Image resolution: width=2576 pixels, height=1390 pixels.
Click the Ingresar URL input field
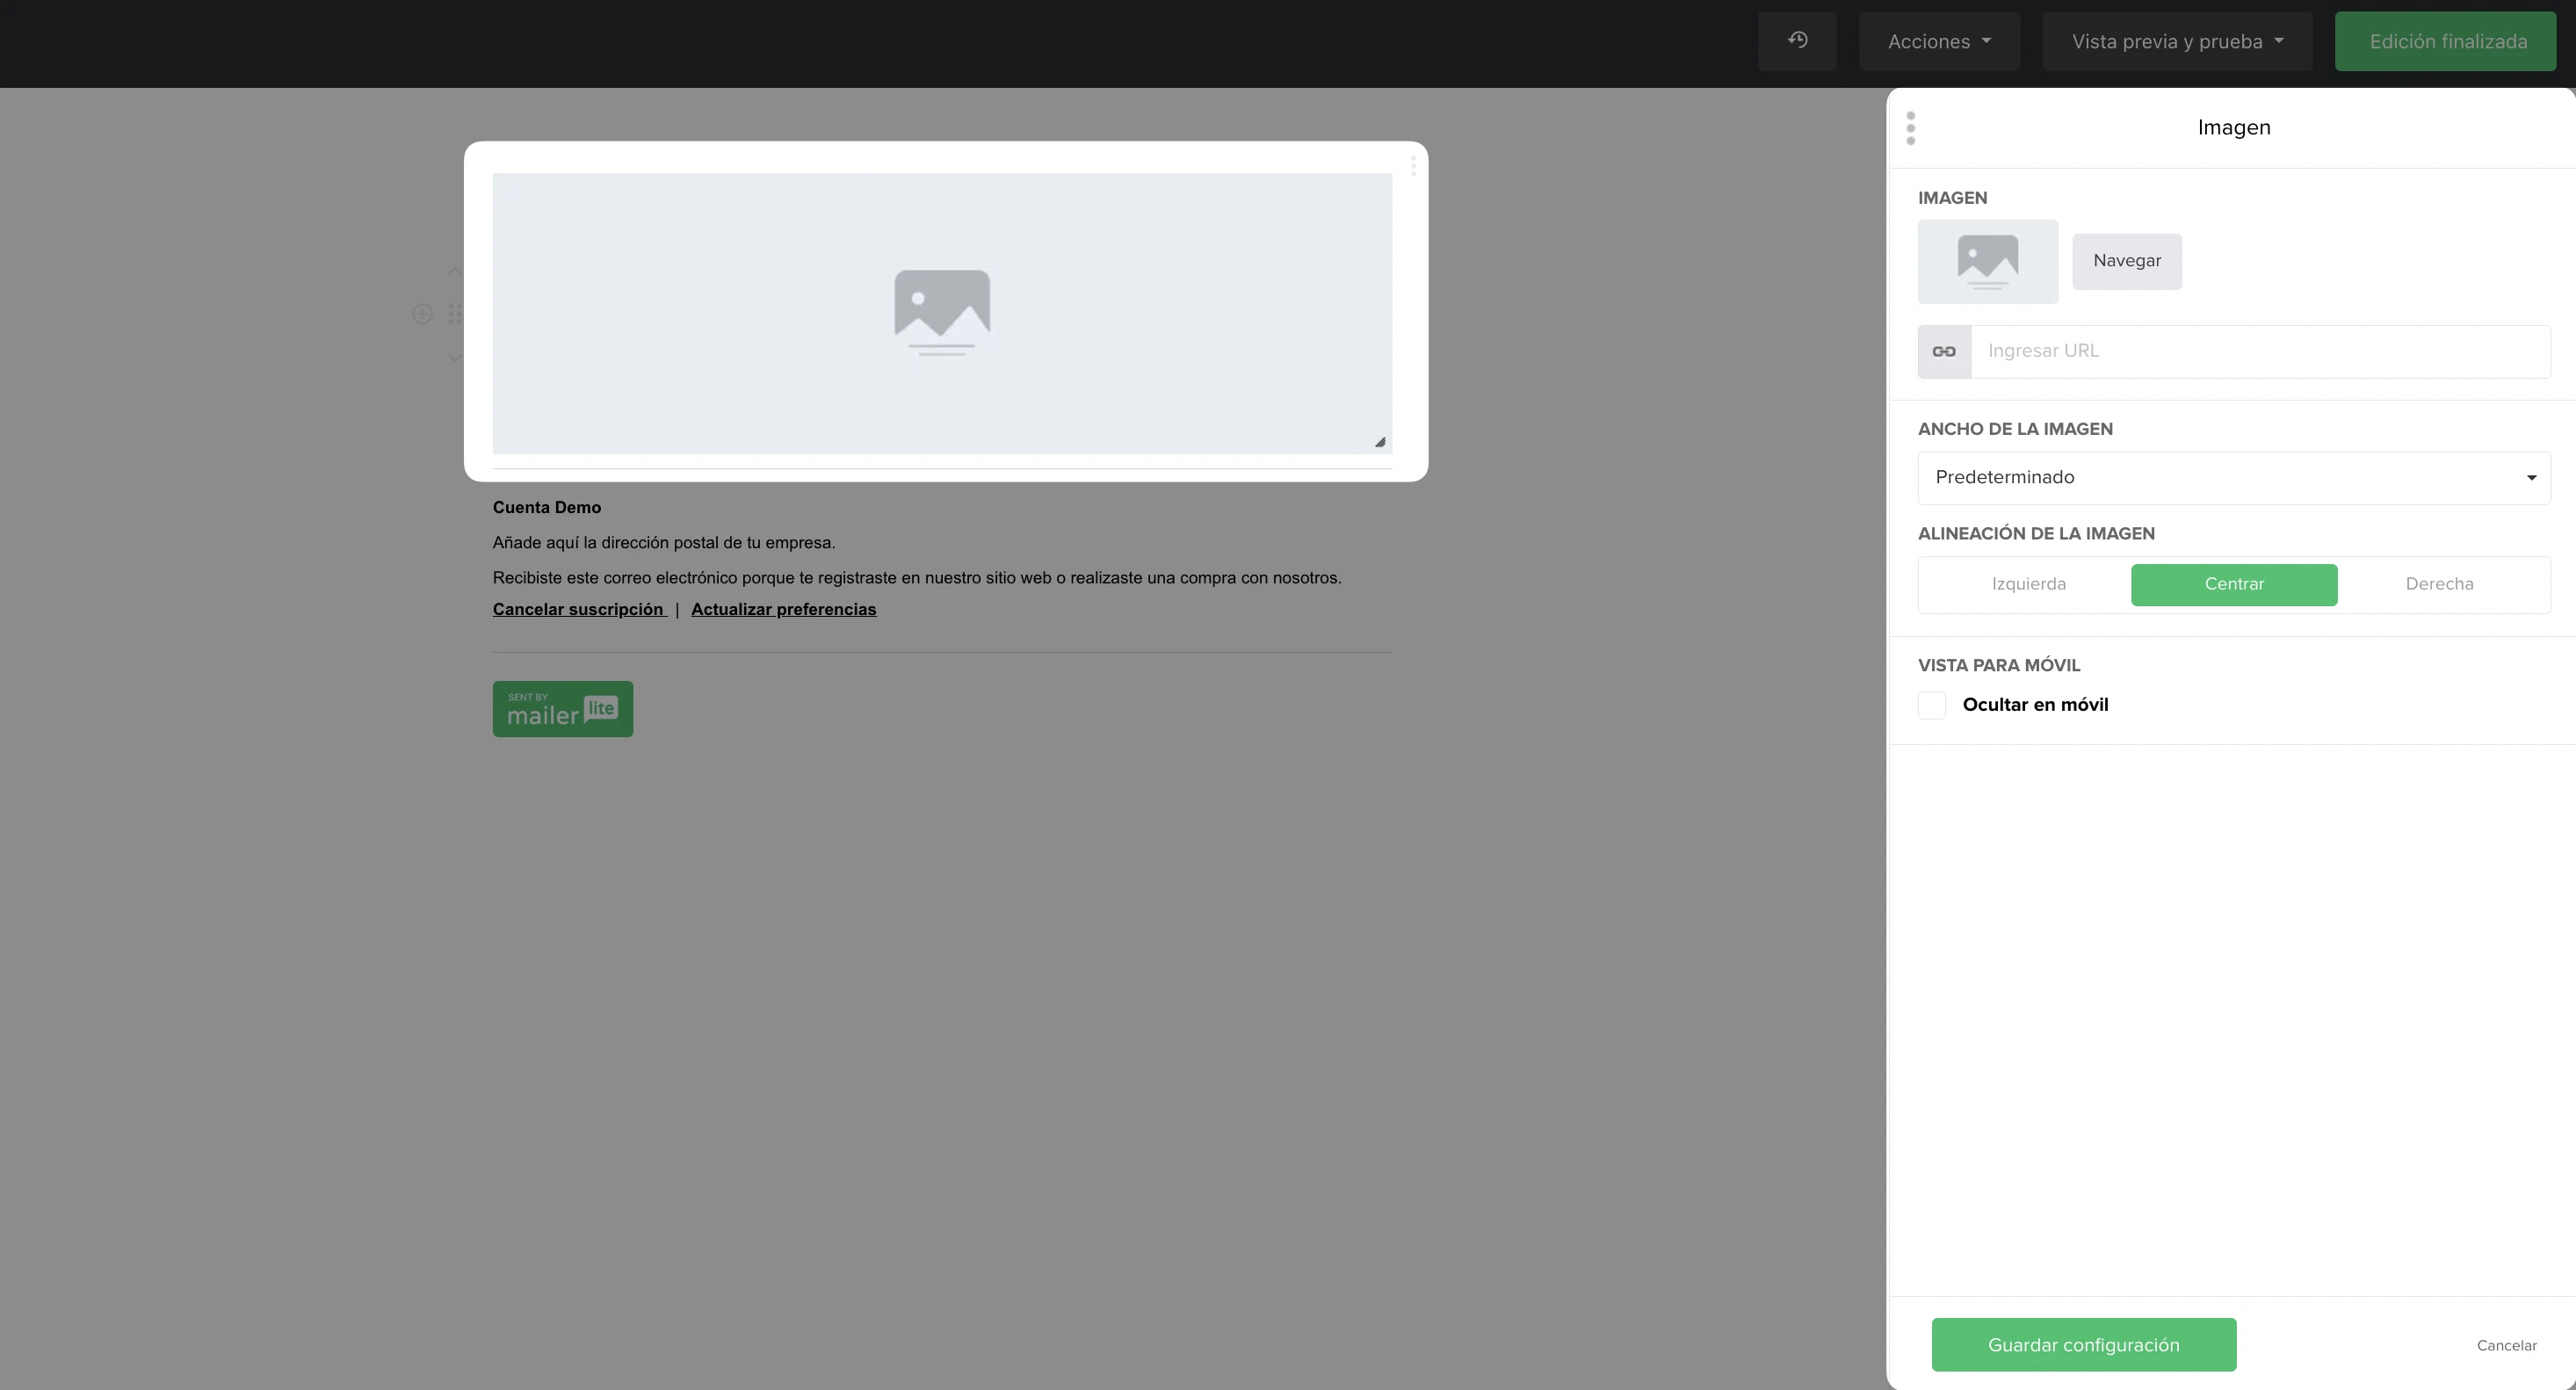[x=2260, y=352]
